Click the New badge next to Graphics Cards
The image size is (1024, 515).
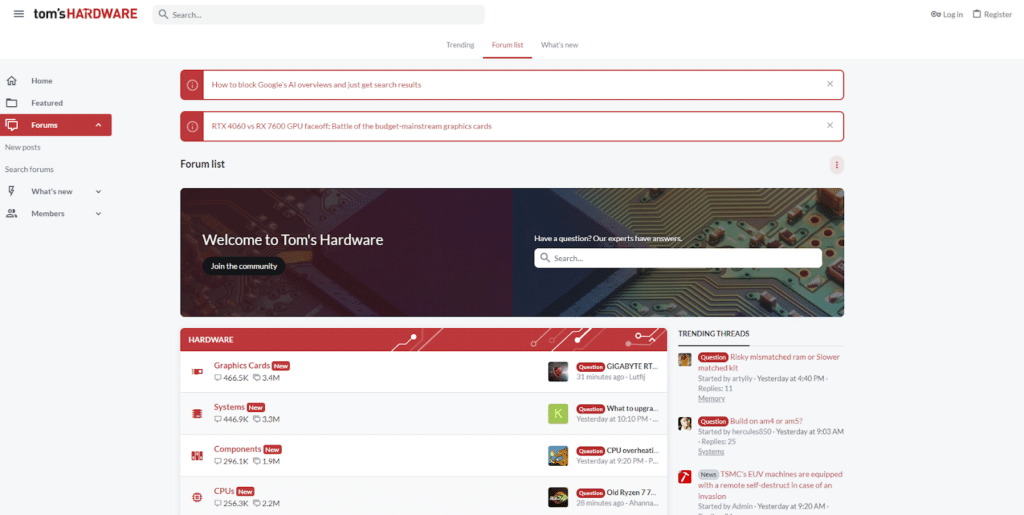tap(281, 366)
